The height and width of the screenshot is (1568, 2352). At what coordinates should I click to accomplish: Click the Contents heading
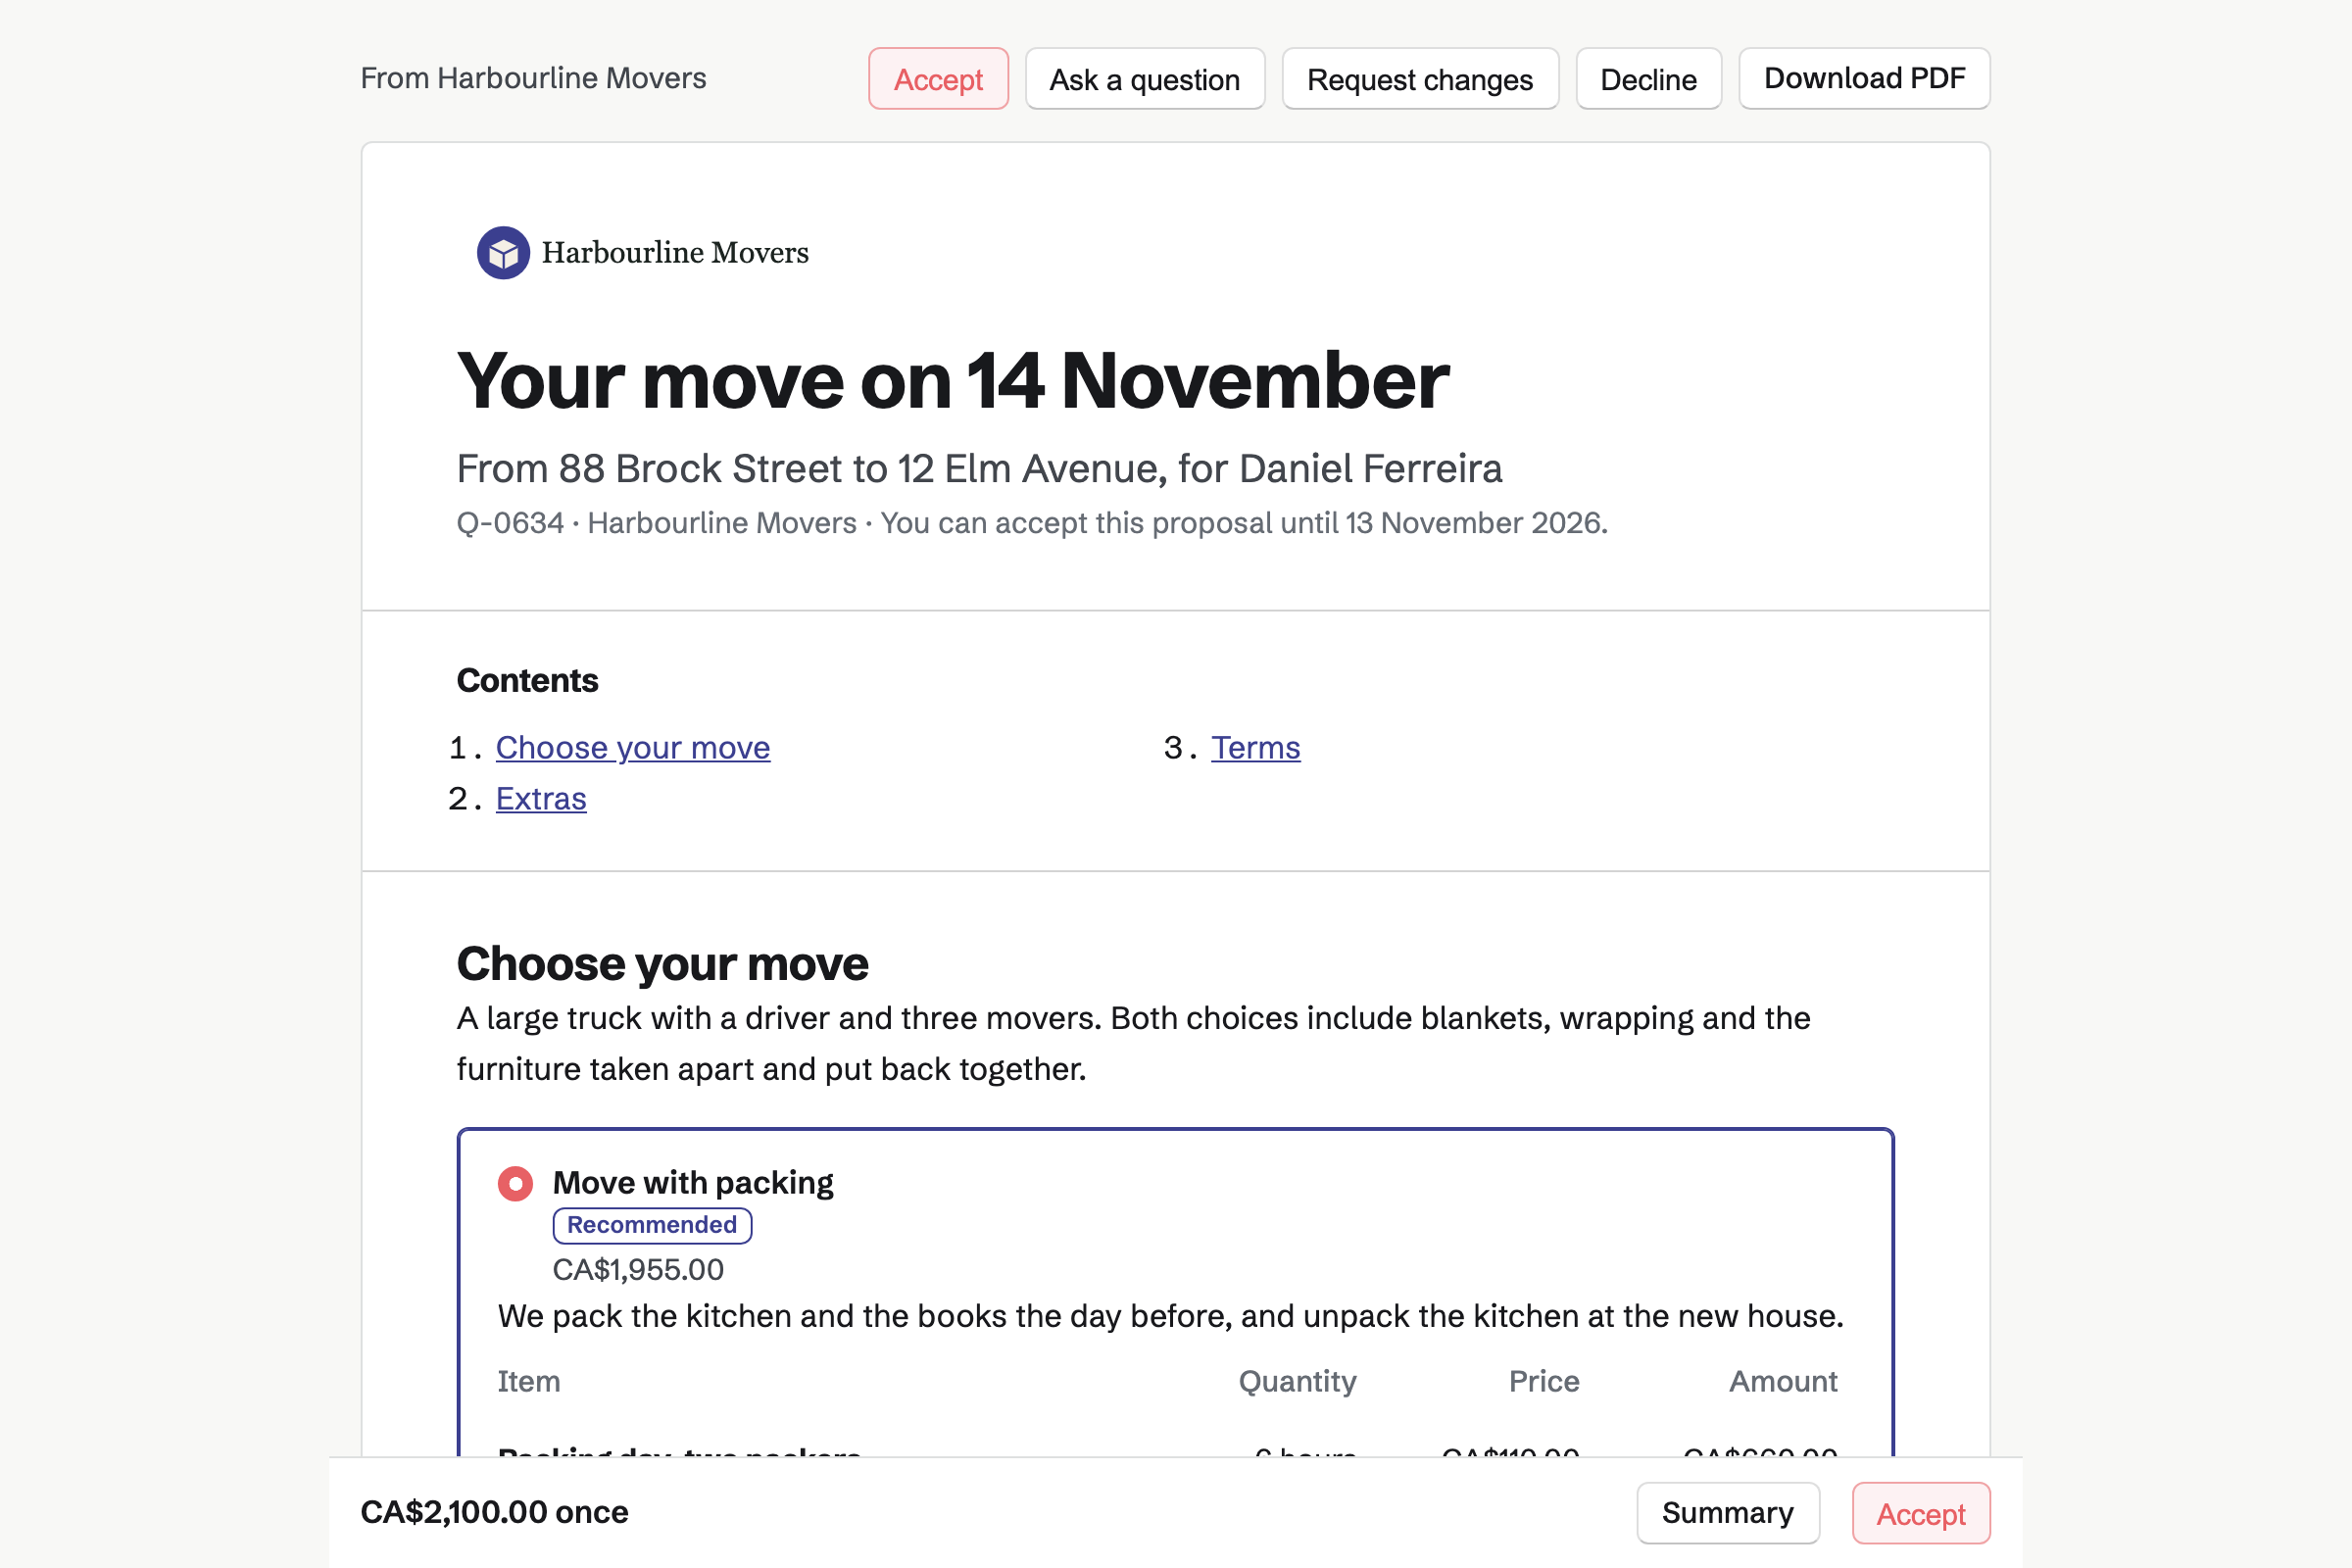527,681
